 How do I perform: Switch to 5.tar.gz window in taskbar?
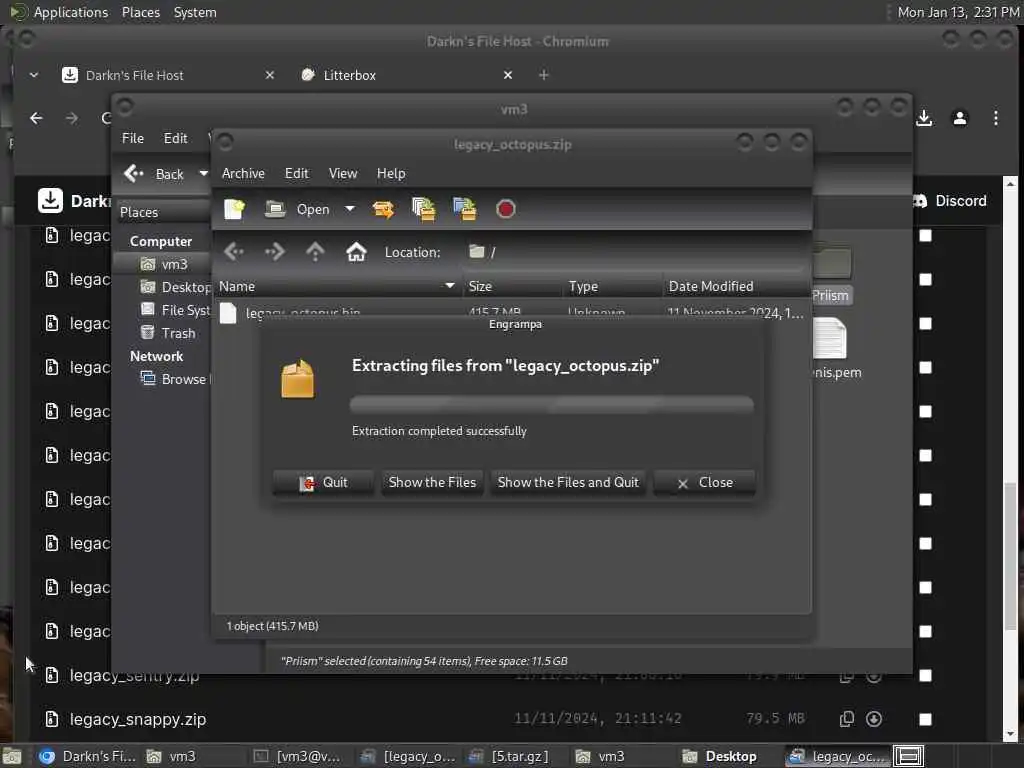pyautogui.click(x=509, y=756)
